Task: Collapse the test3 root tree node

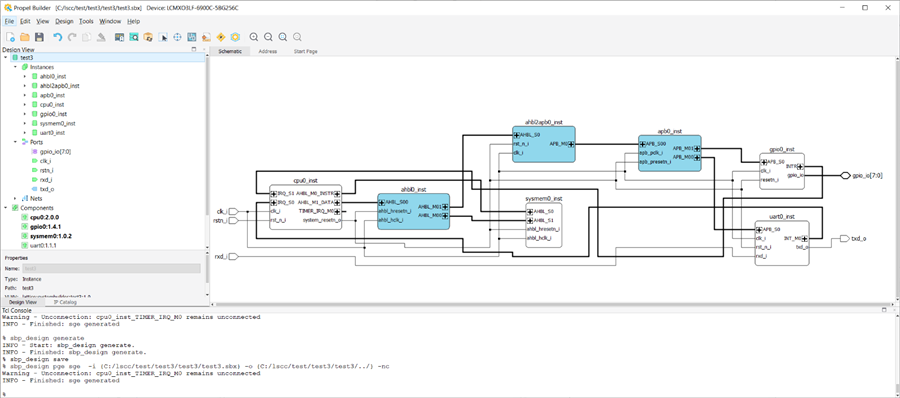Action: tap(5, 57)
